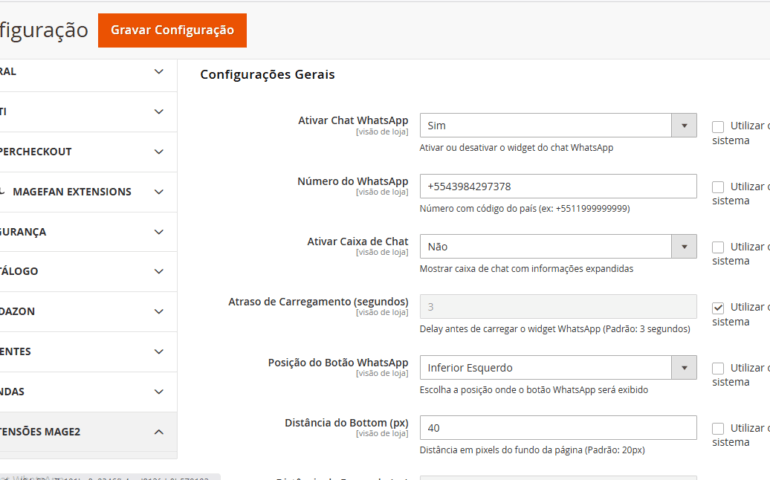Collapse the Extensões Mage2 section chevron
The width and height of the screenshot is (770, 480).
tap(159, 432)
